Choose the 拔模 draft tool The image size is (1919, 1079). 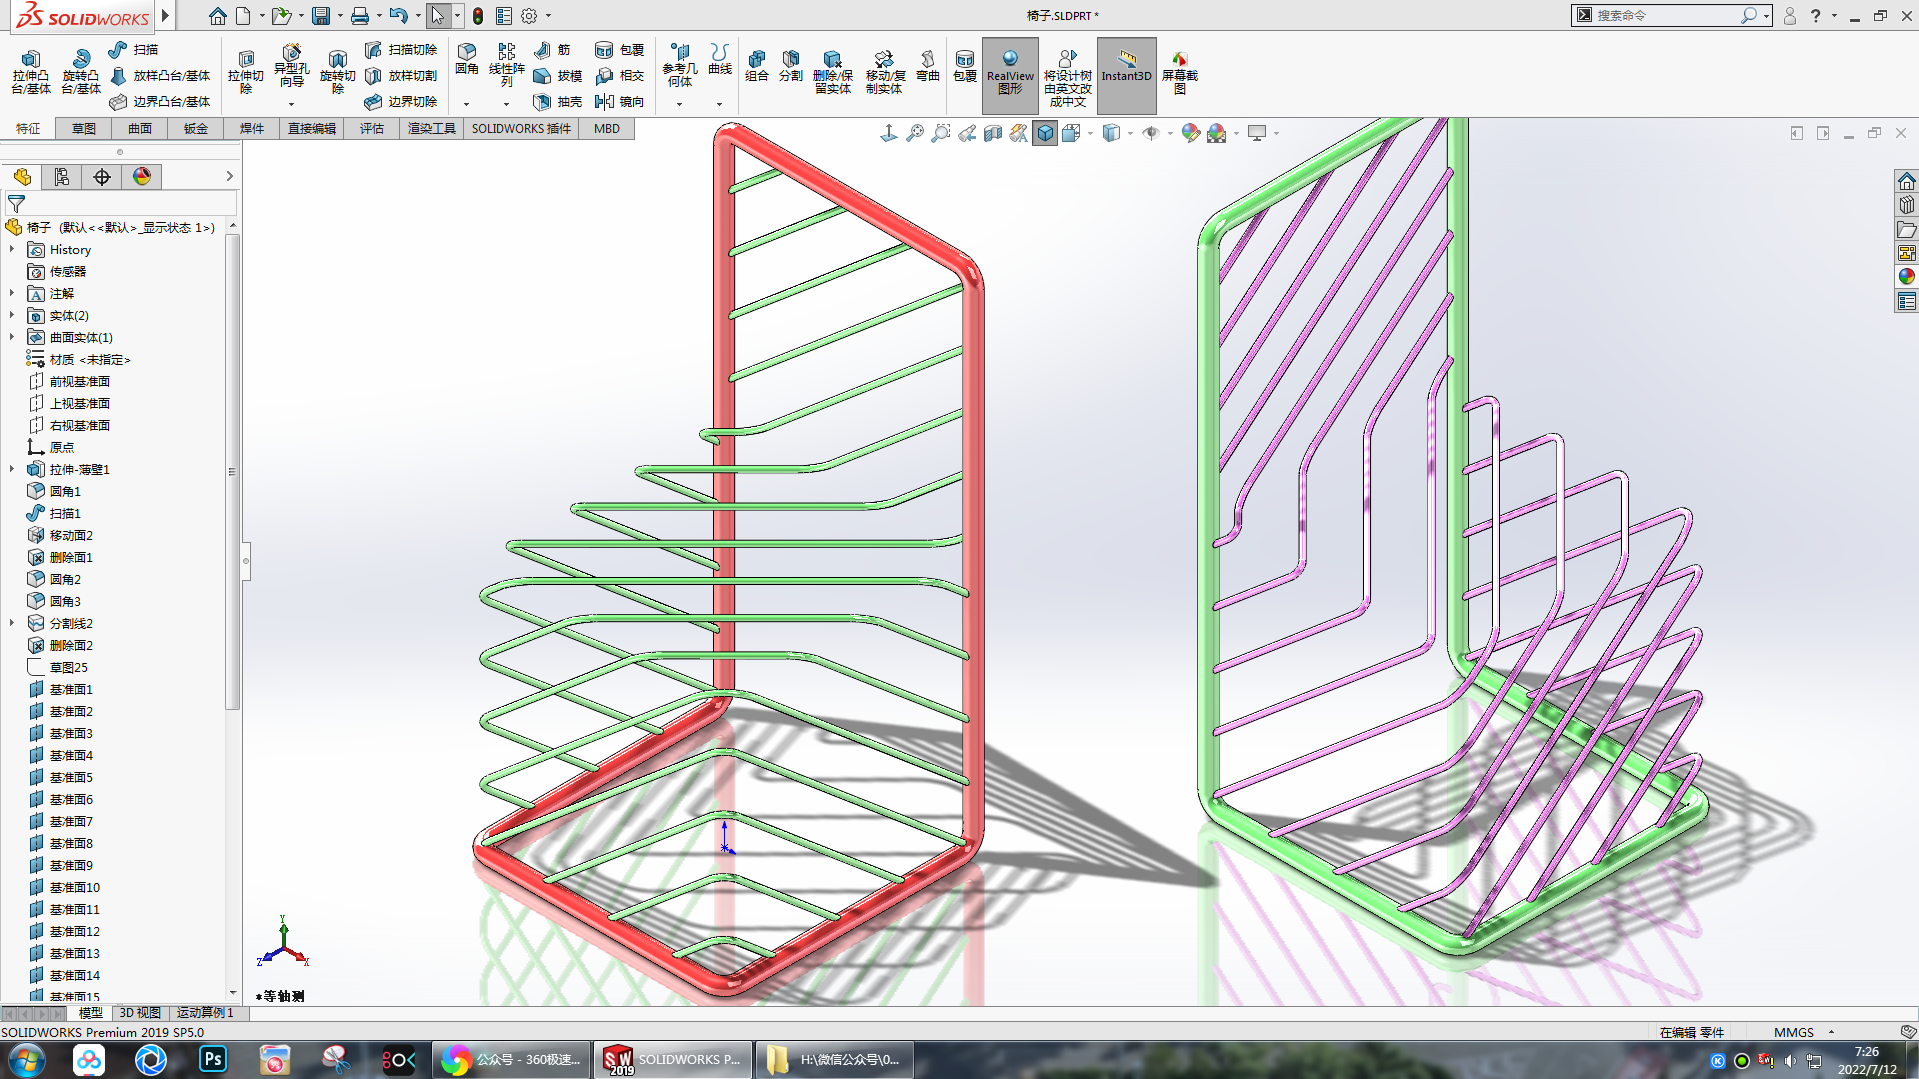coord(558,75)
